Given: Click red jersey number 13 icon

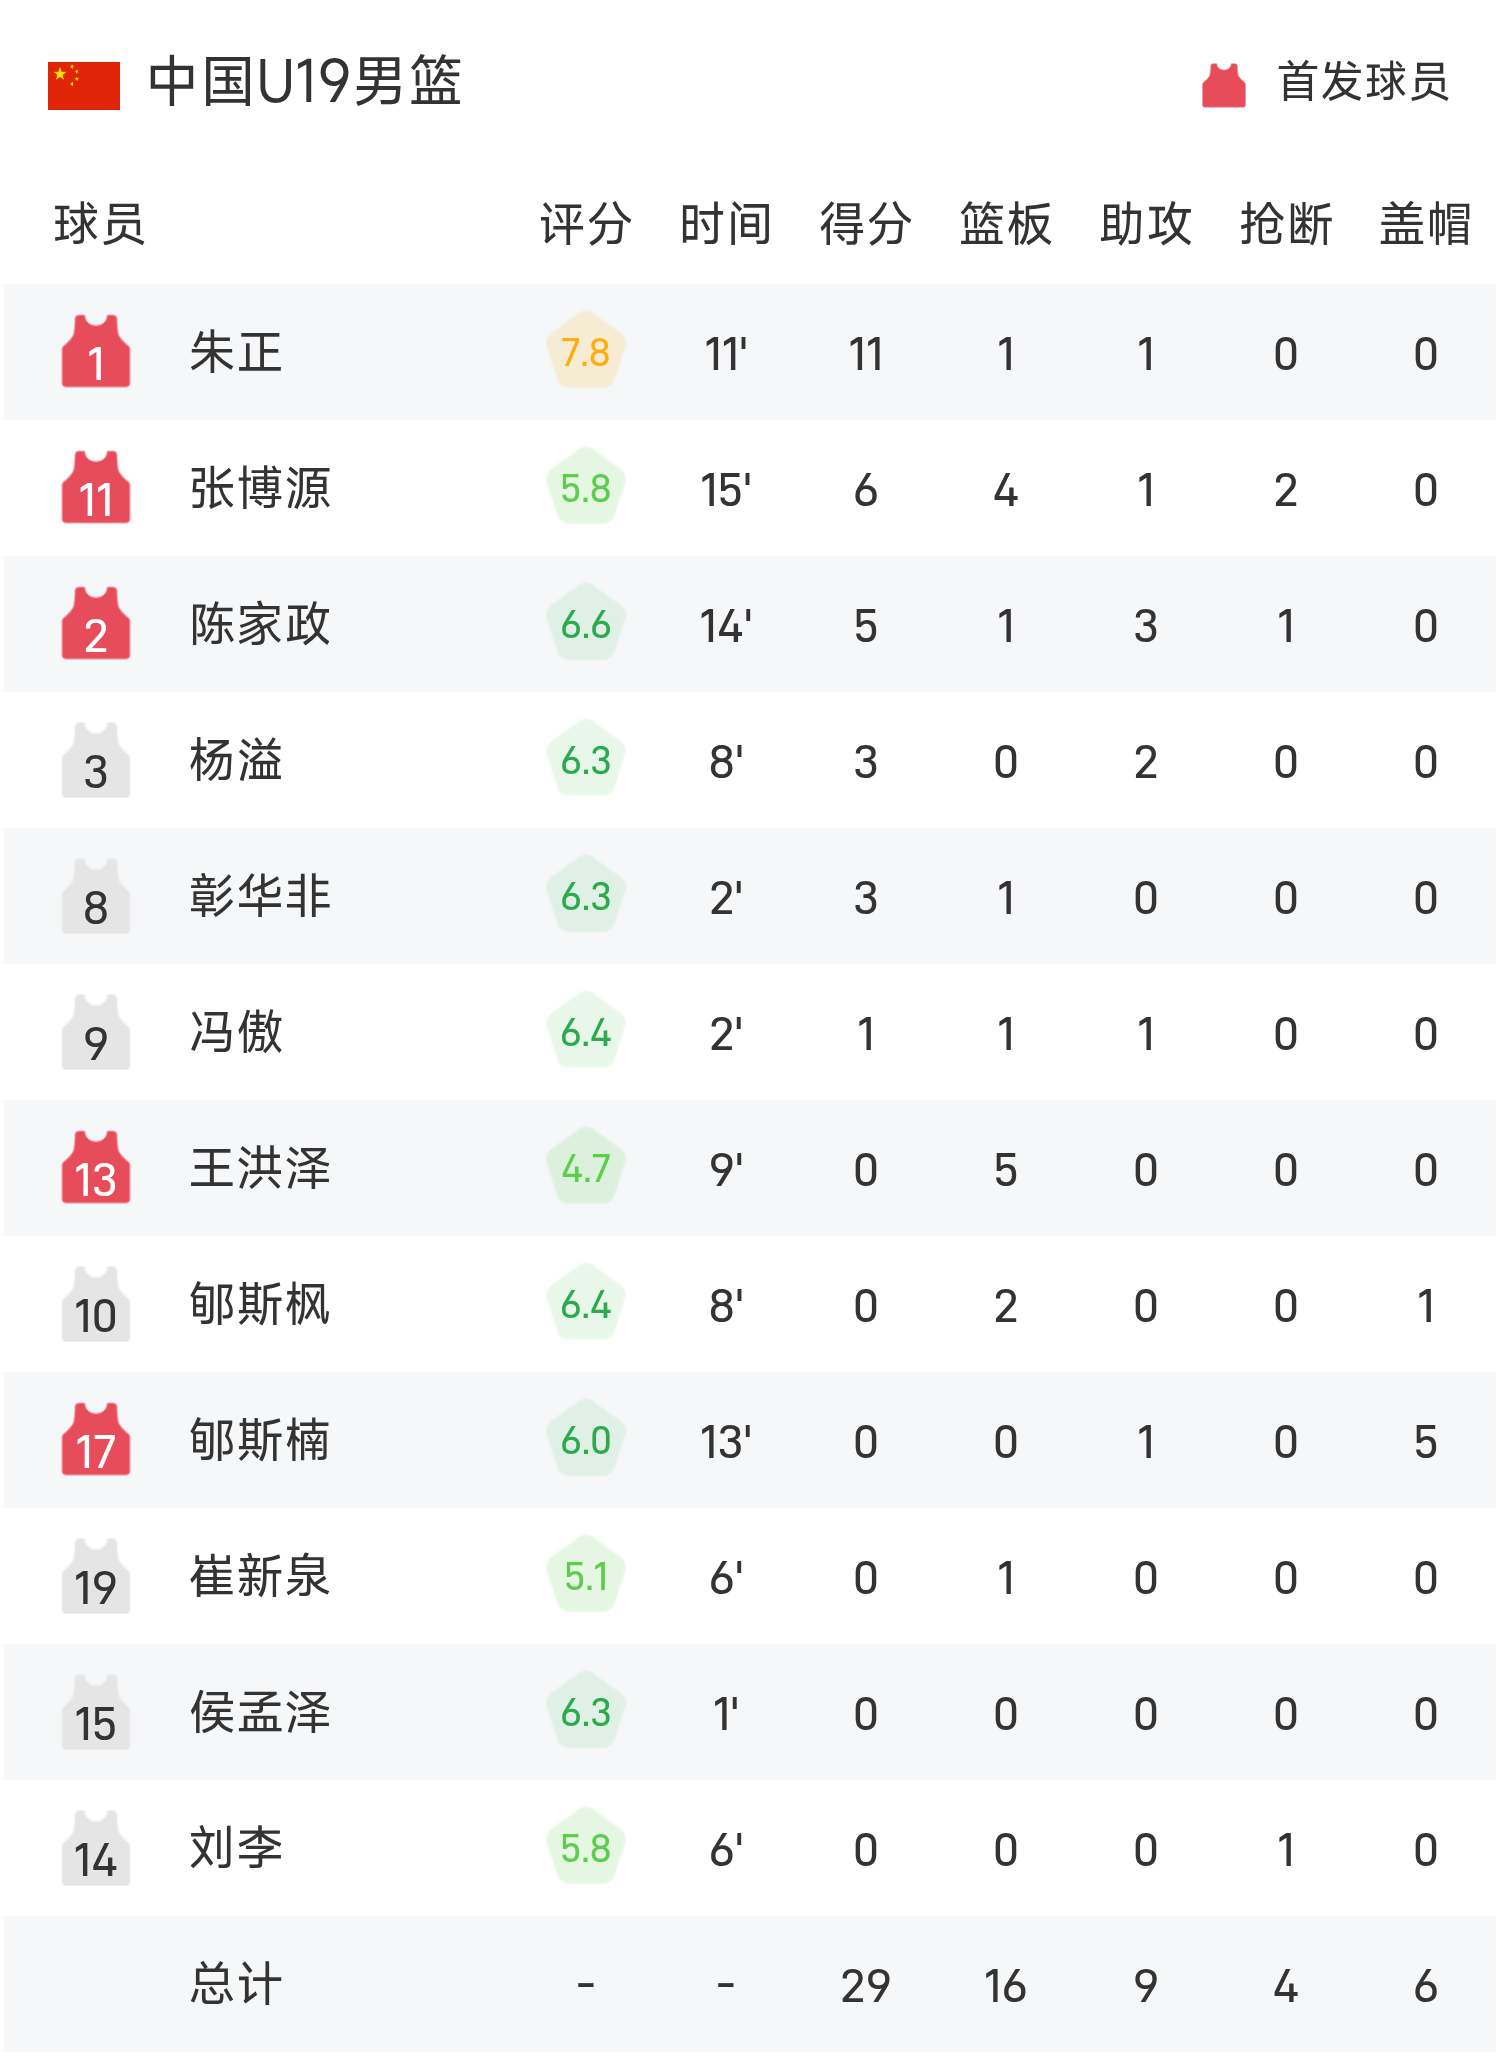Looking at the screenshot, I should click(x=96, y=1168).
